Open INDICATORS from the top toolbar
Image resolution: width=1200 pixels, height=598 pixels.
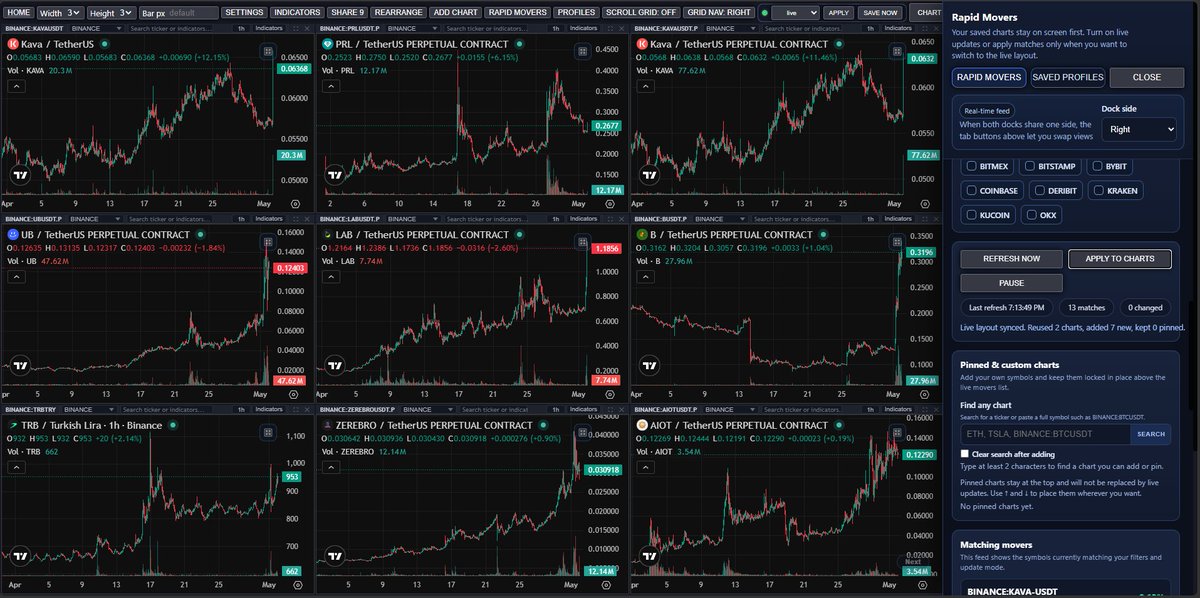pos(297,13)
